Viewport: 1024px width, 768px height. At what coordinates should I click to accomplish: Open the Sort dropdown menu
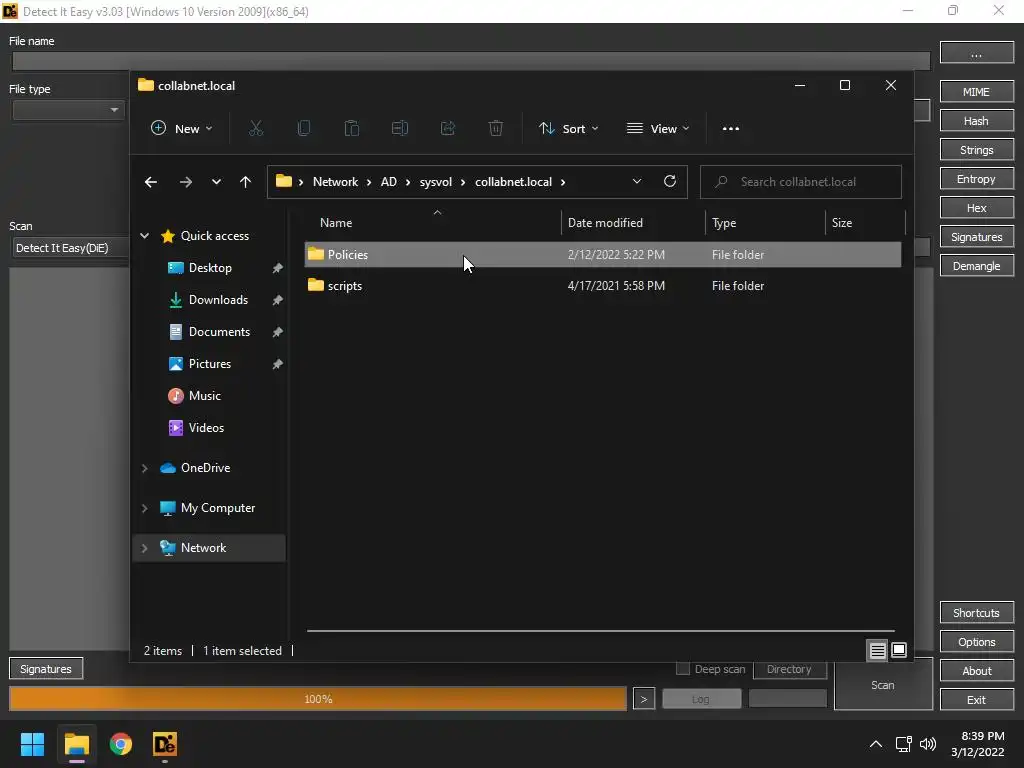click(569, 129)
